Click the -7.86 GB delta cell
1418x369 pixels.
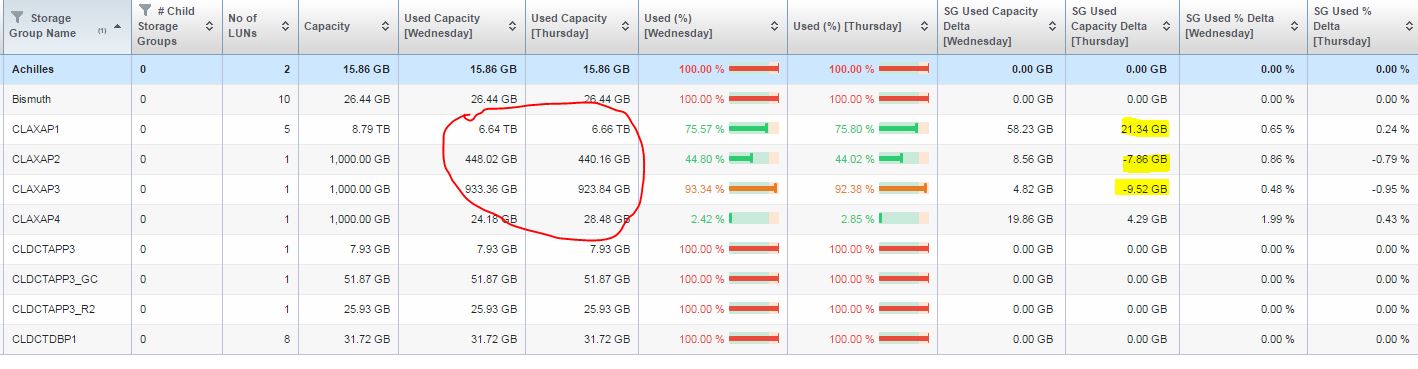pyautogui.click(x=1144, y=160)
